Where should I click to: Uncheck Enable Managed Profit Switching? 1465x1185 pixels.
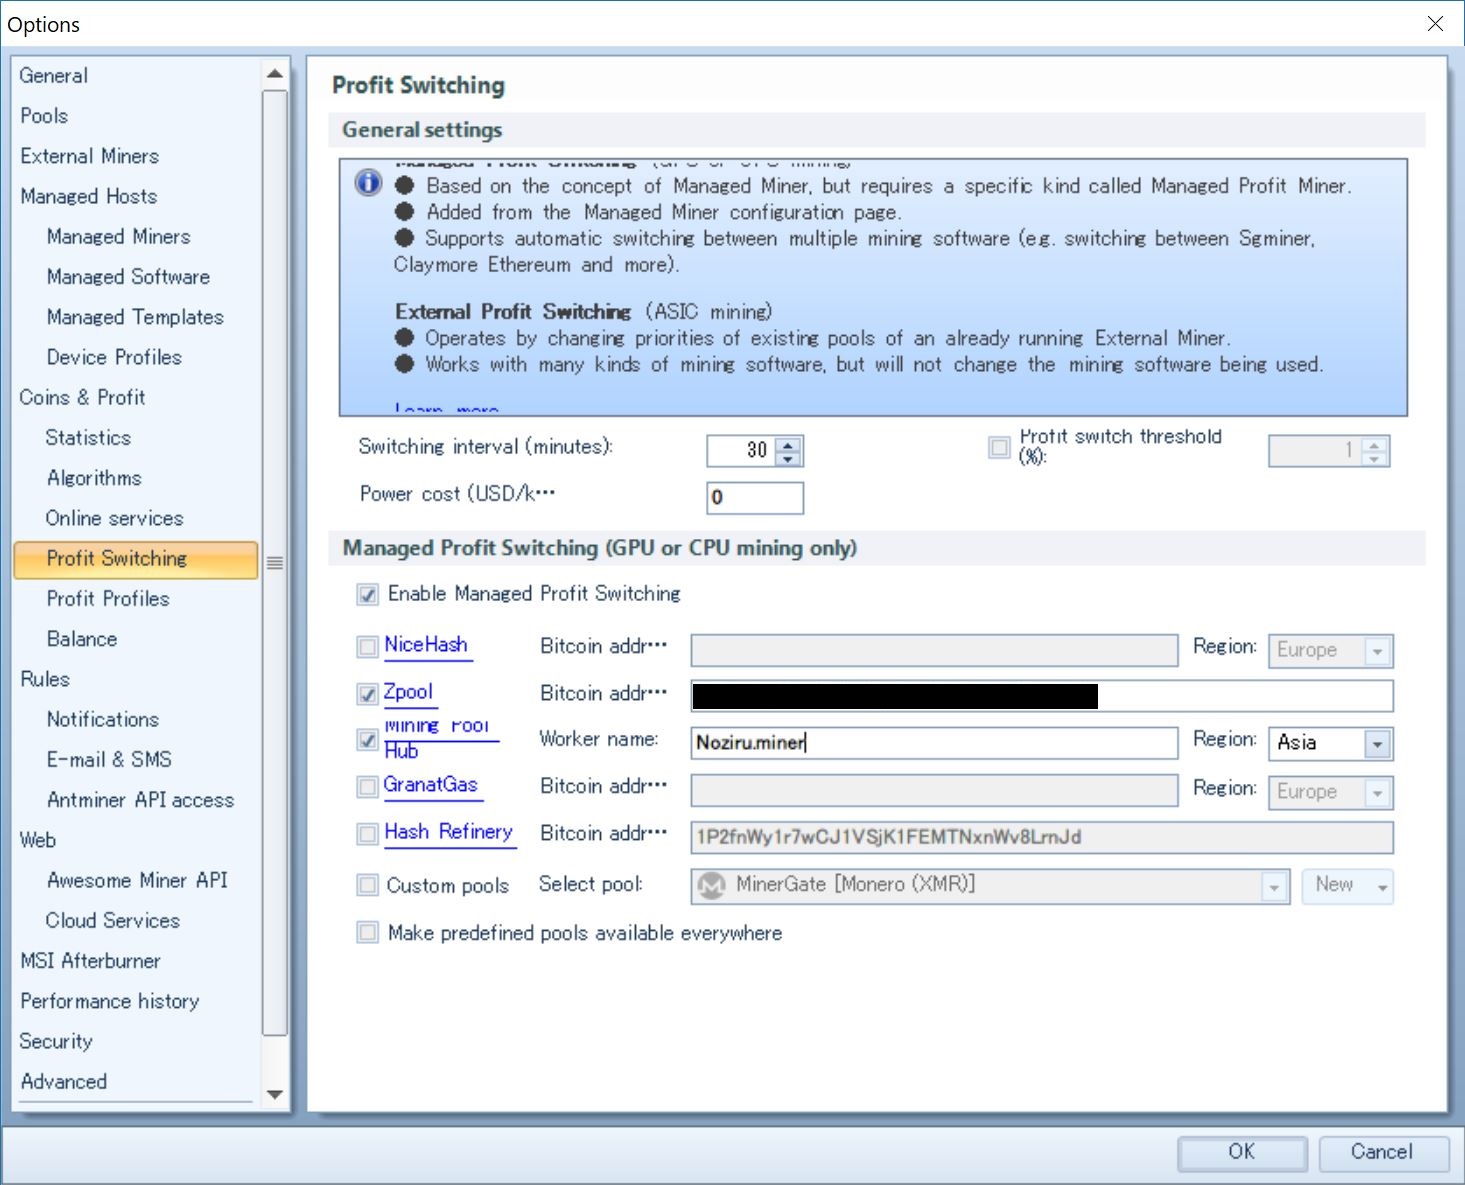[368, 594]
